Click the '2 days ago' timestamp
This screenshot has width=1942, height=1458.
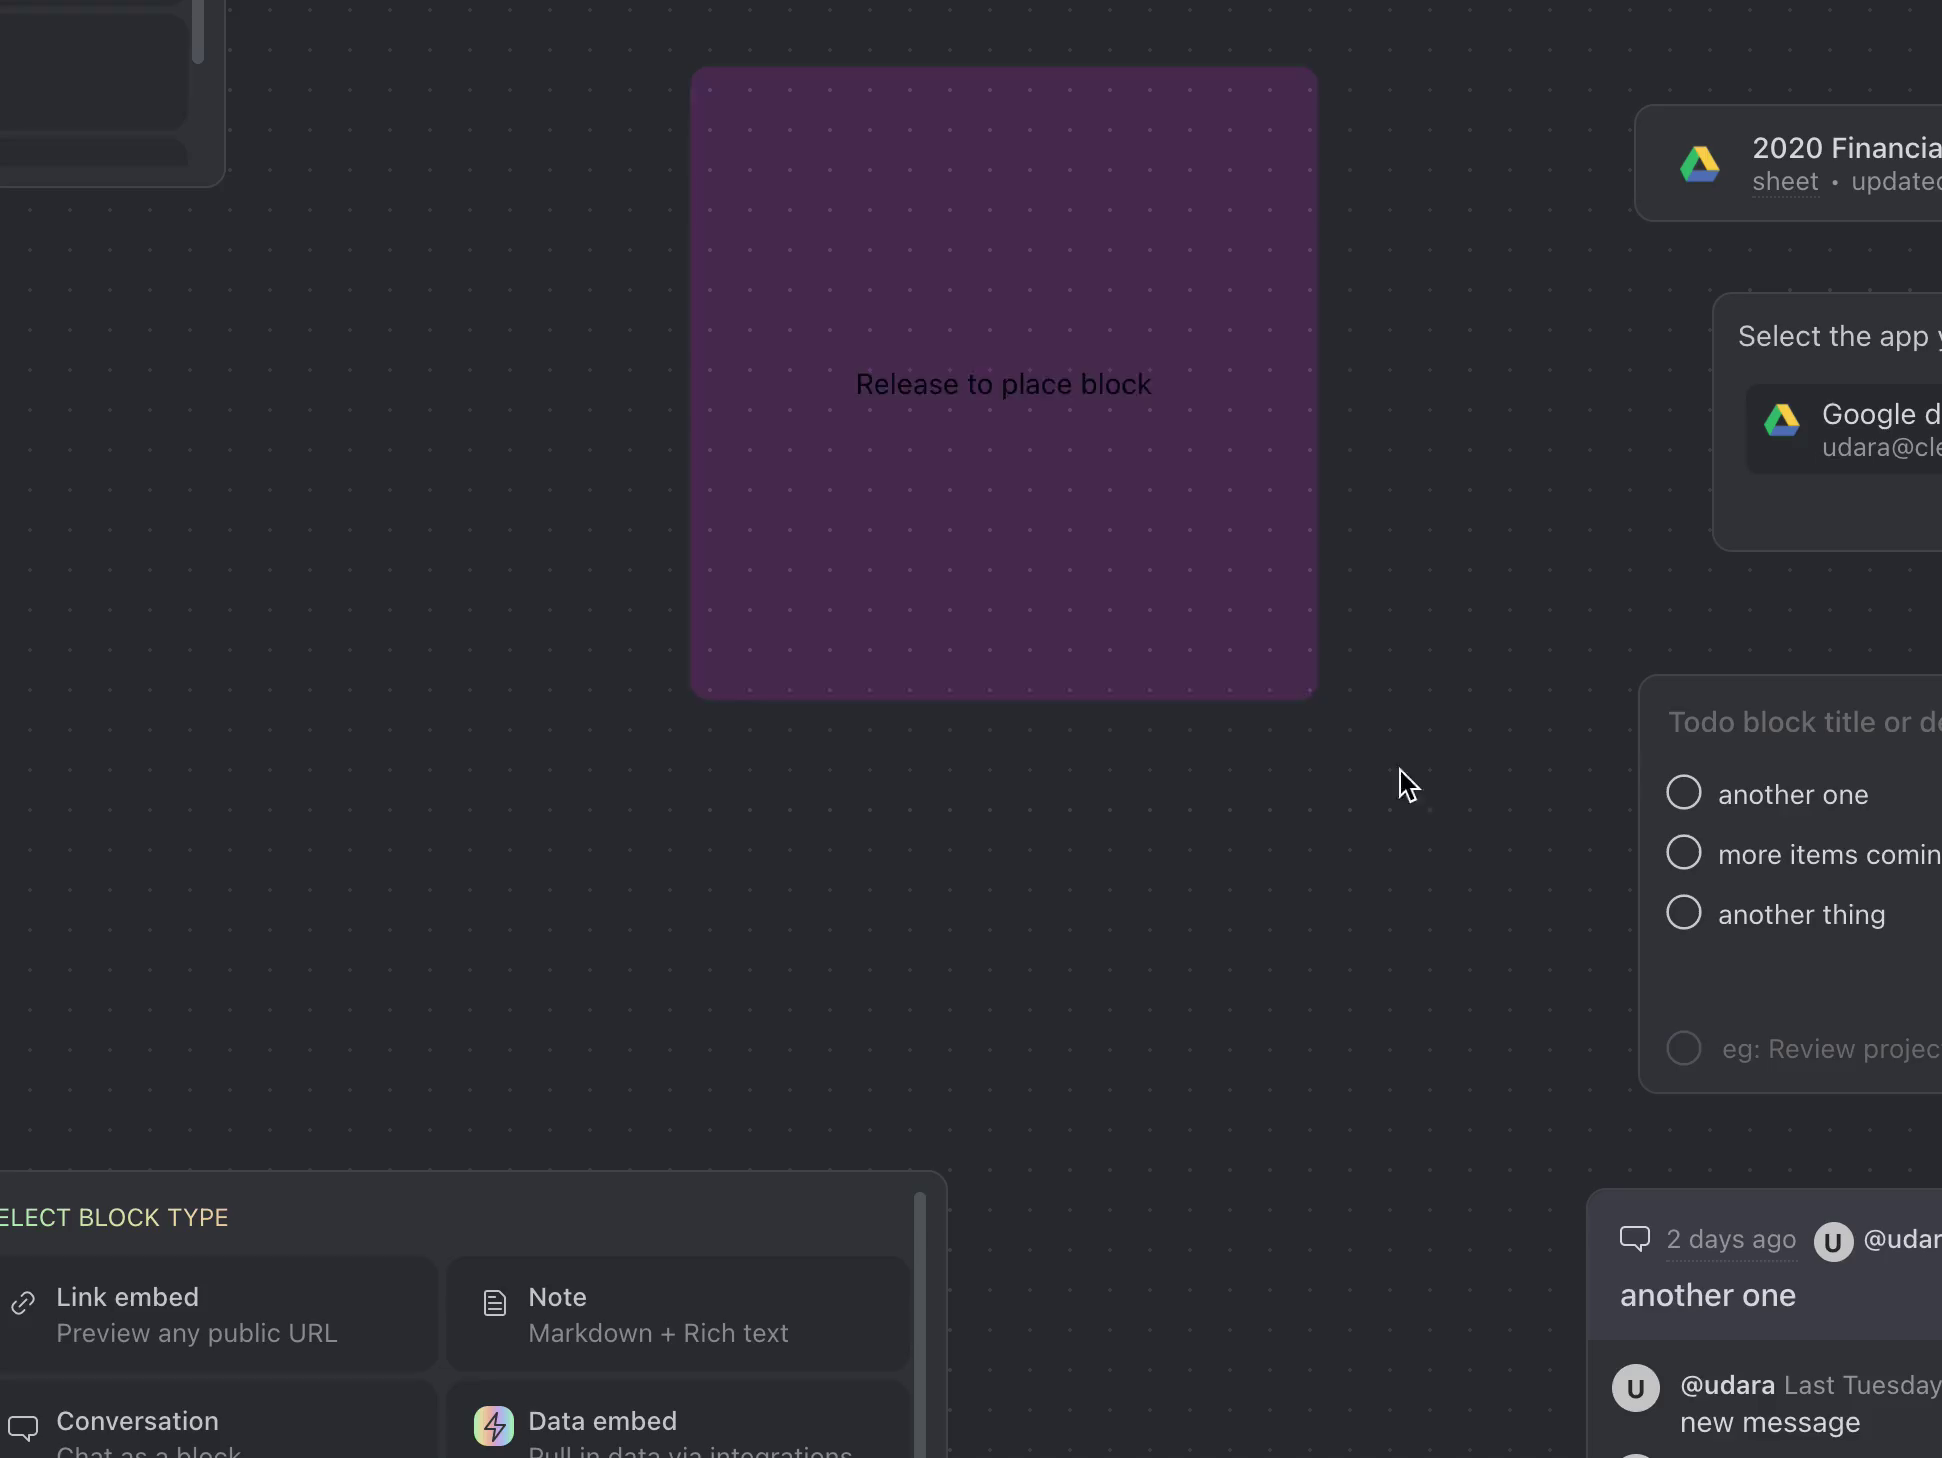coord(1730,1240)
